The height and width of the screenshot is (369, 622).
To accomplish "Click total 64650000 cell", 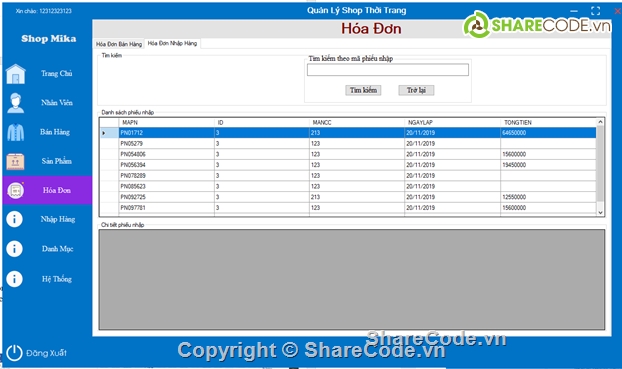I will pyautogui.click(x=548, y=133).
